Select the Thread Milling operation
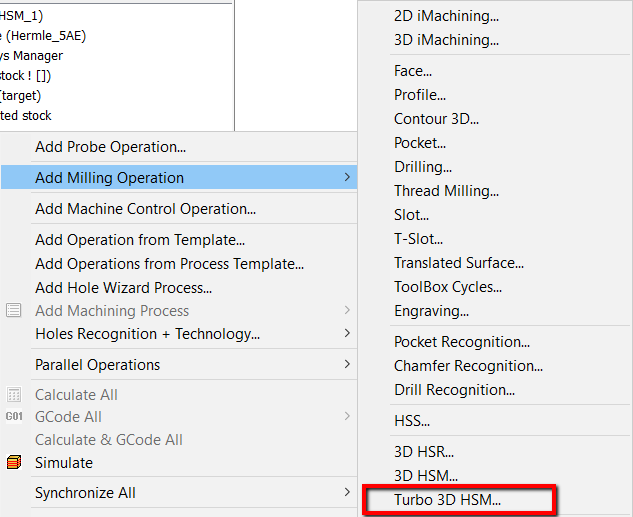The width and height of the screenshot is (633, 517). coord(446,191)
